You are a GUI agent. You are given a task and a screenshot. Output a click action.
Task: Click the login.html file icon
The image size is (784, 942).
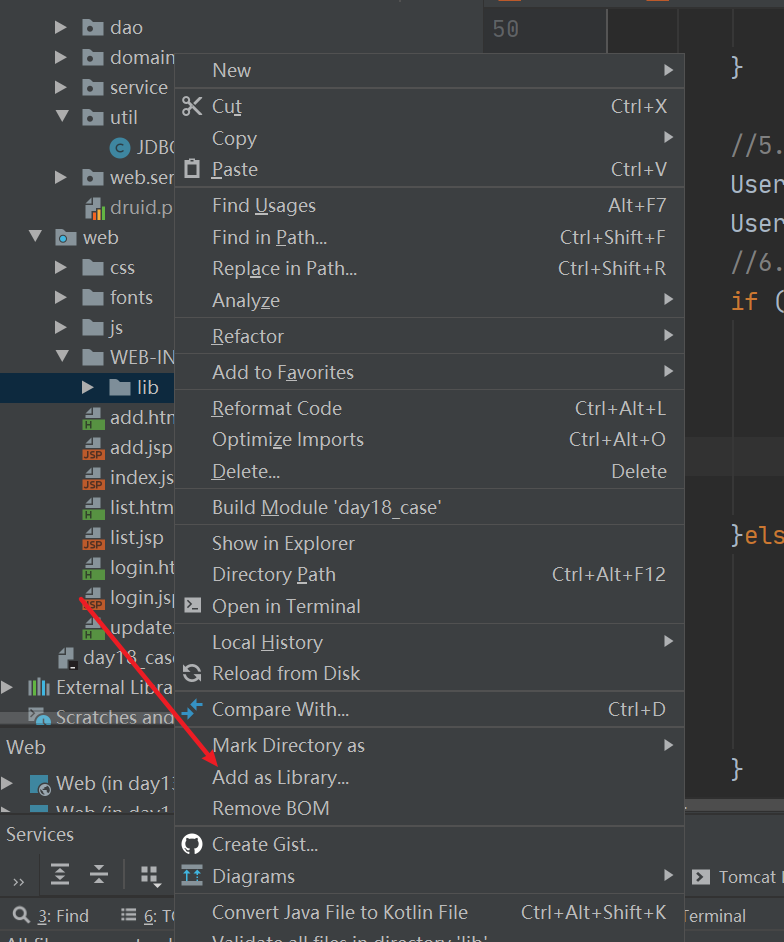[93, 568]
